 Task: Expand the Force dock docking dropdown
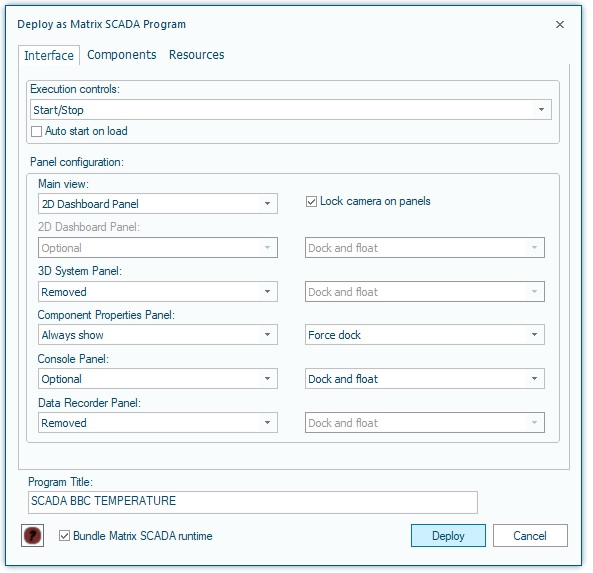(x=425, y=335)
